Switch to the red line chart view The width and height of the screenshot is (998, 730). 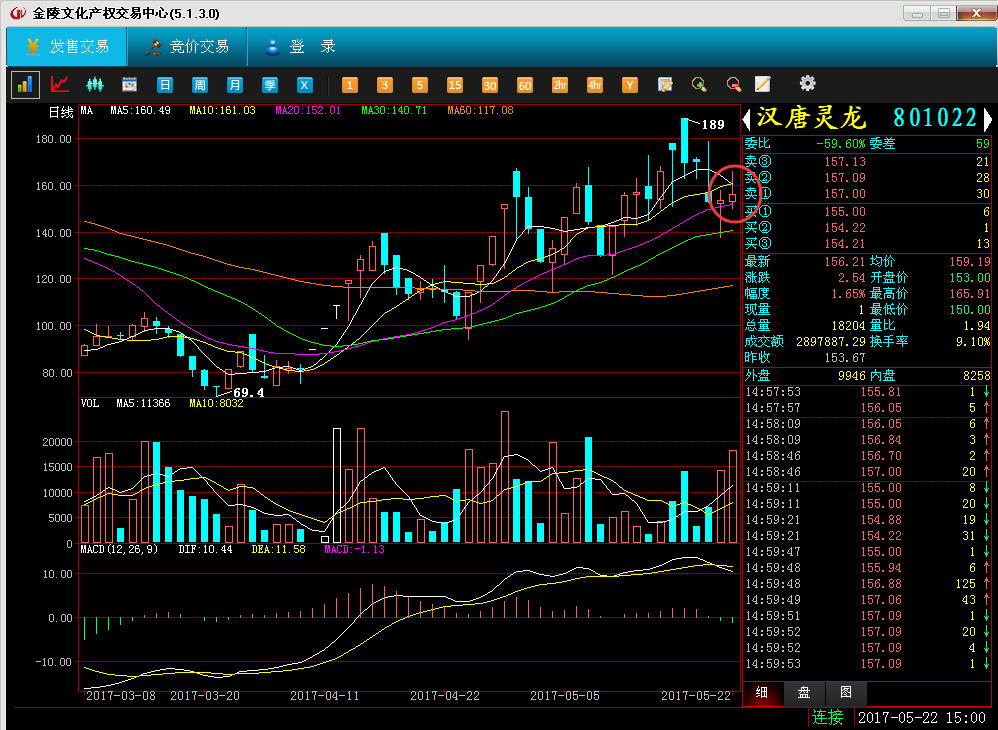click(60, 84)
